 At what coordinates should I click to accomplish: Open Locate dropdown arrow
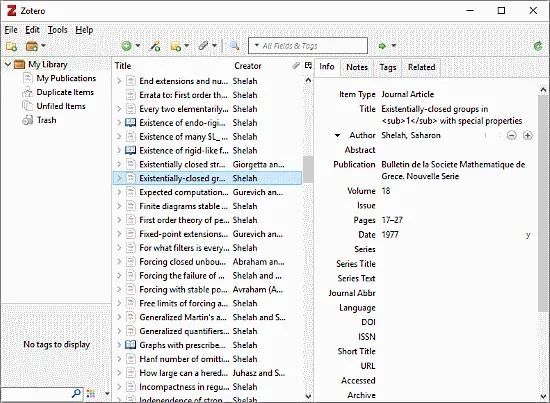pyautogui.click(x=394, y=46)
